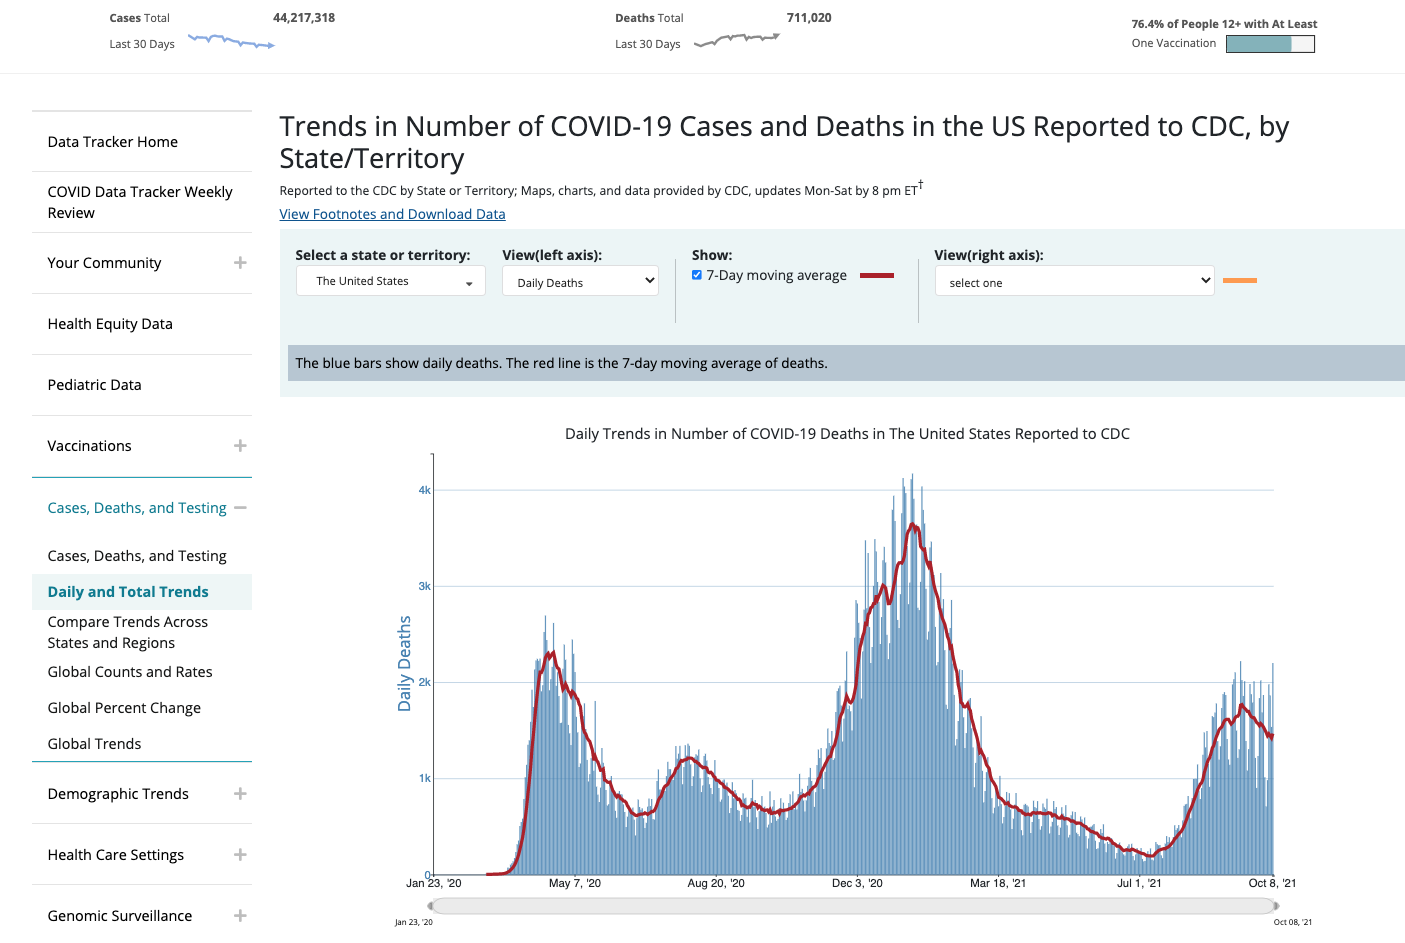Open Data Tracker Home
This screenshot has height=943, width=1405.
pos(112,141)
